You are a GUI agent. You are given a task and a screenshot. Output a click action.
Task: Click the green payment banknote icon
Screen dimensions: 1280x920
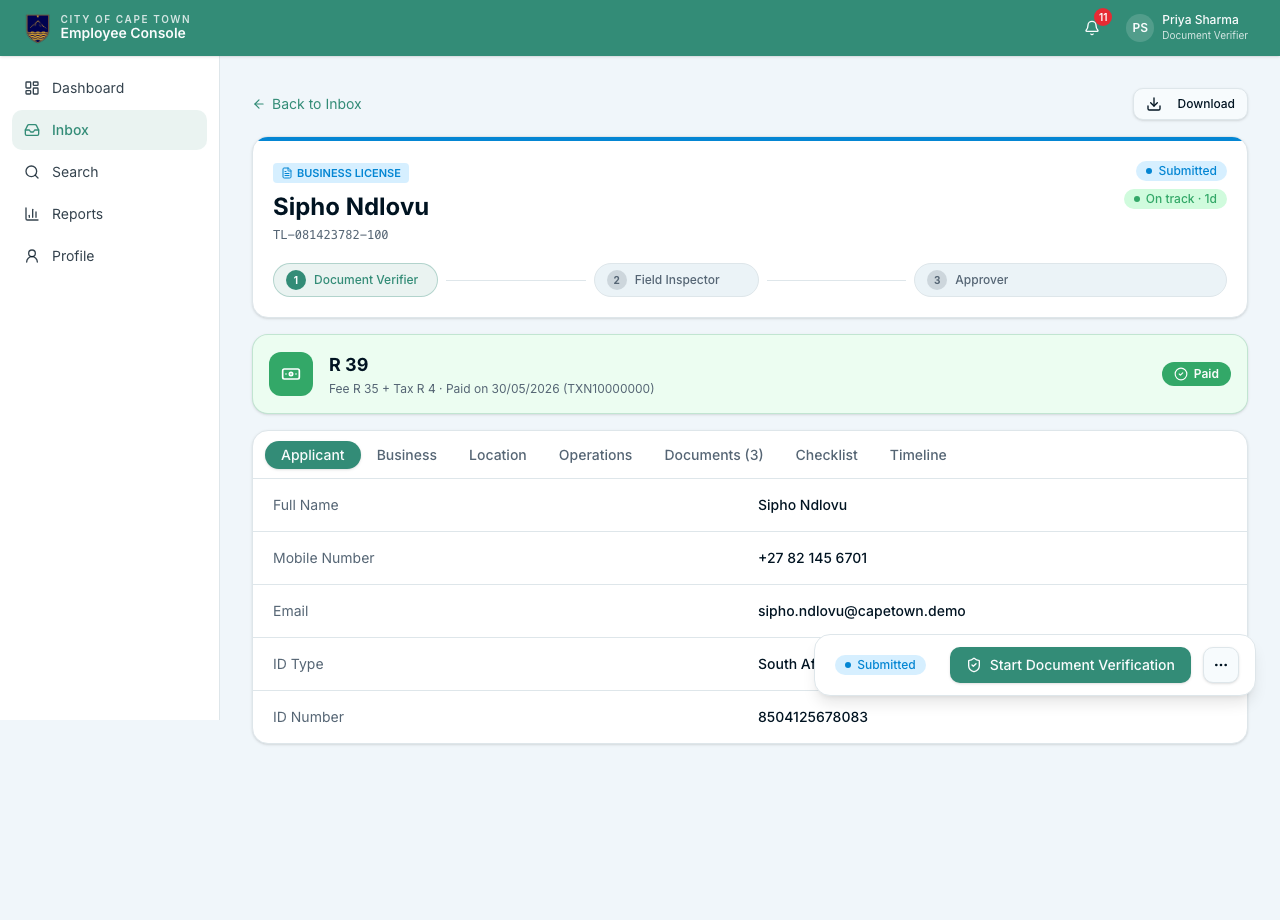point(291,374)
